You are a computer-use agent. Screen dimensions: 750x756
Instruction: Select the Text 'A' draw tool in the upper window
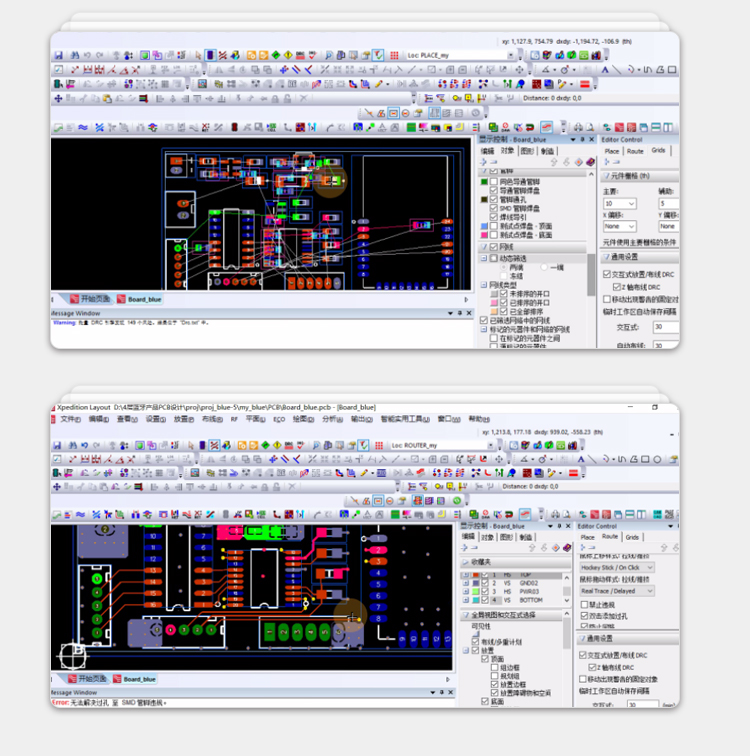coord(605,70)
